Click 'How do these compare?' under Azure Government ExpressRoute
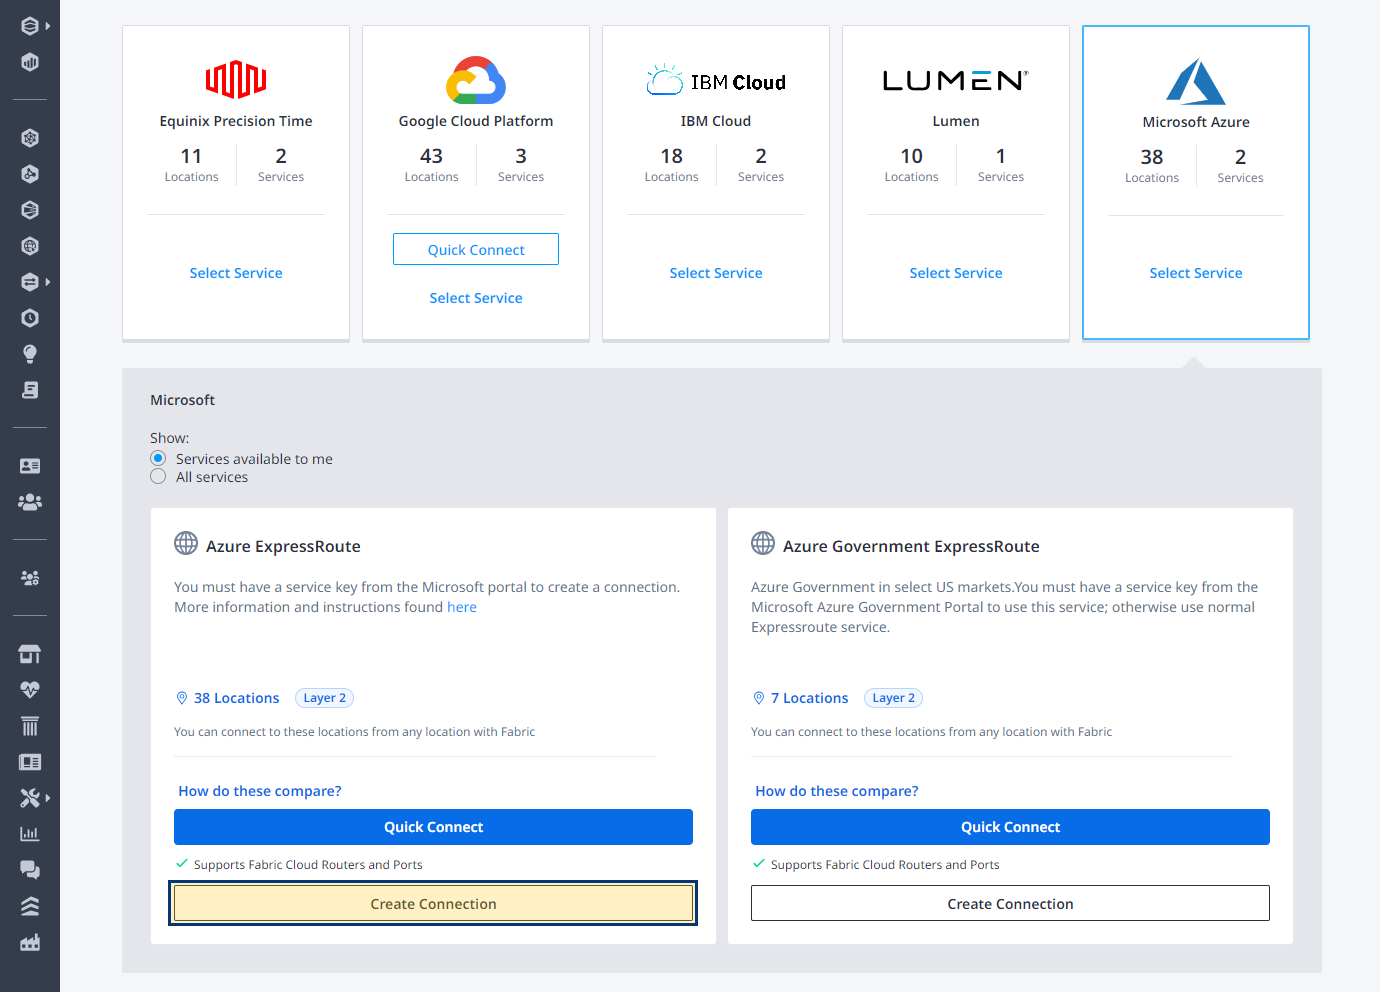Viewport: 1380px width, 992px height. (x=837, y=791)
